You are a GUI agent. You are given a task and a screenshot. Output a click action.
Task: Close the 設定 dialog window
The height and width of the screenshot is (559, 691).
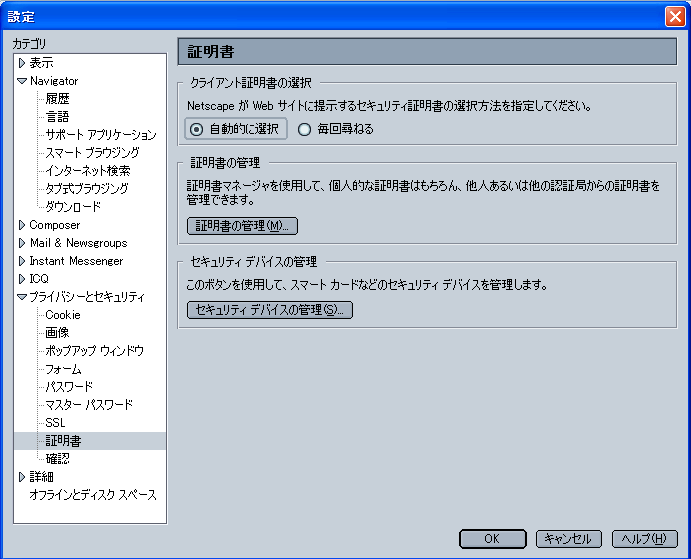pyautogui.click(x=674, y=16)
